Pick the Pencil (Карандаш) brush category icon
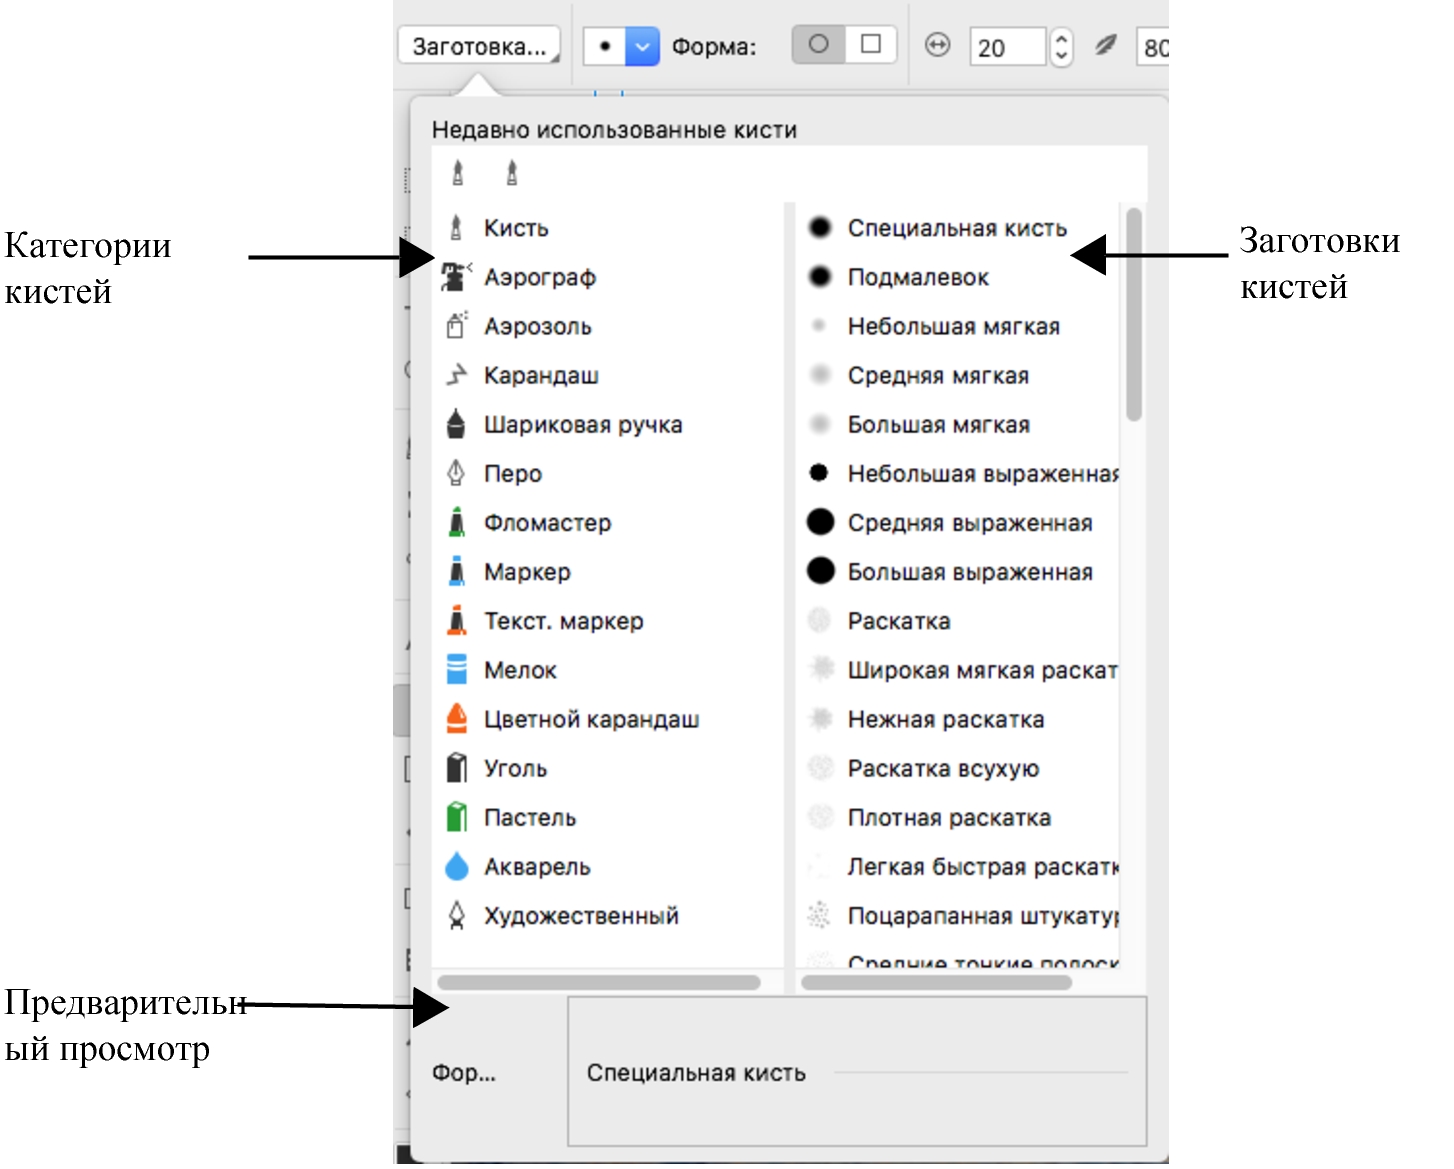 (x=456, y=375)
